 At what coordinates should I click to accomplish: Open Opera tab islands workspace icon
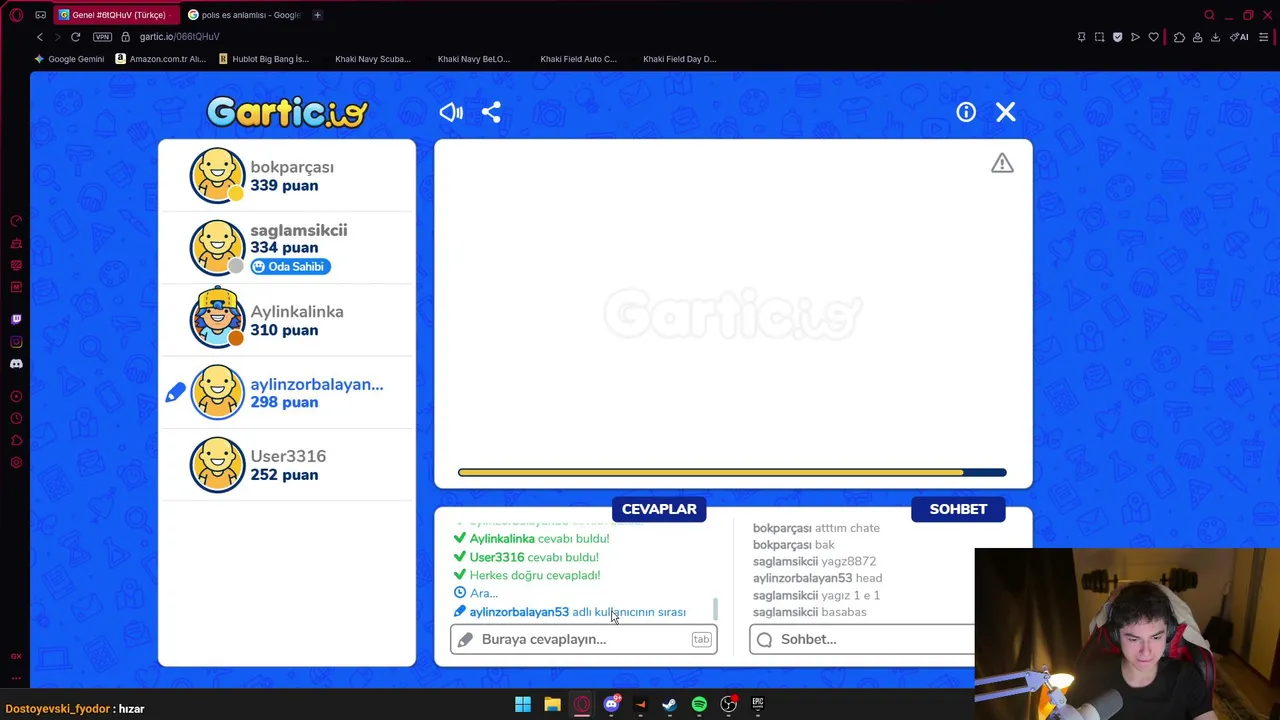pyautogui.click(x=40, y=15)
